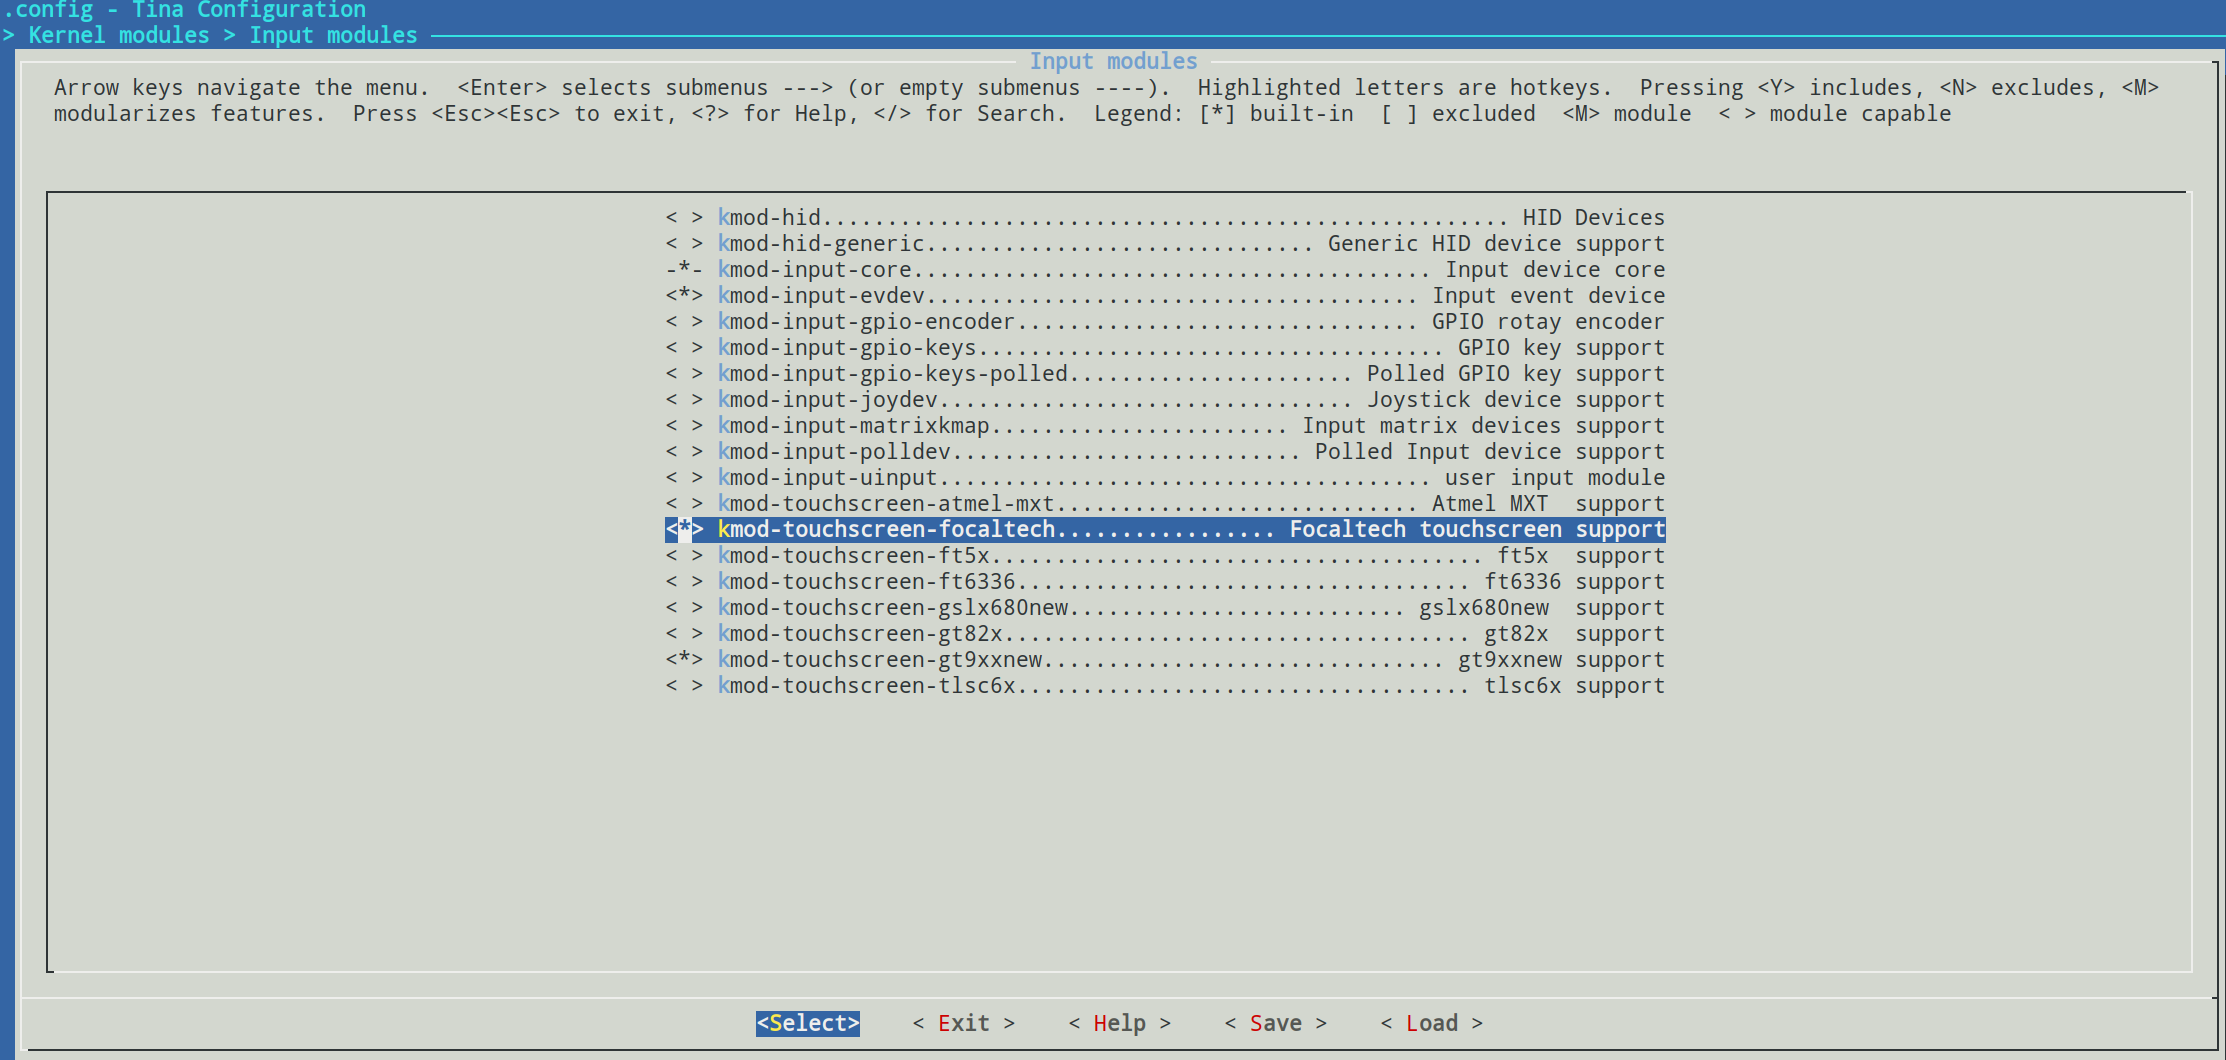Click 'Joystick device support' description
This screenshot has height=1060, width=2226.
pyautogui.click(x=1516, y=400)
